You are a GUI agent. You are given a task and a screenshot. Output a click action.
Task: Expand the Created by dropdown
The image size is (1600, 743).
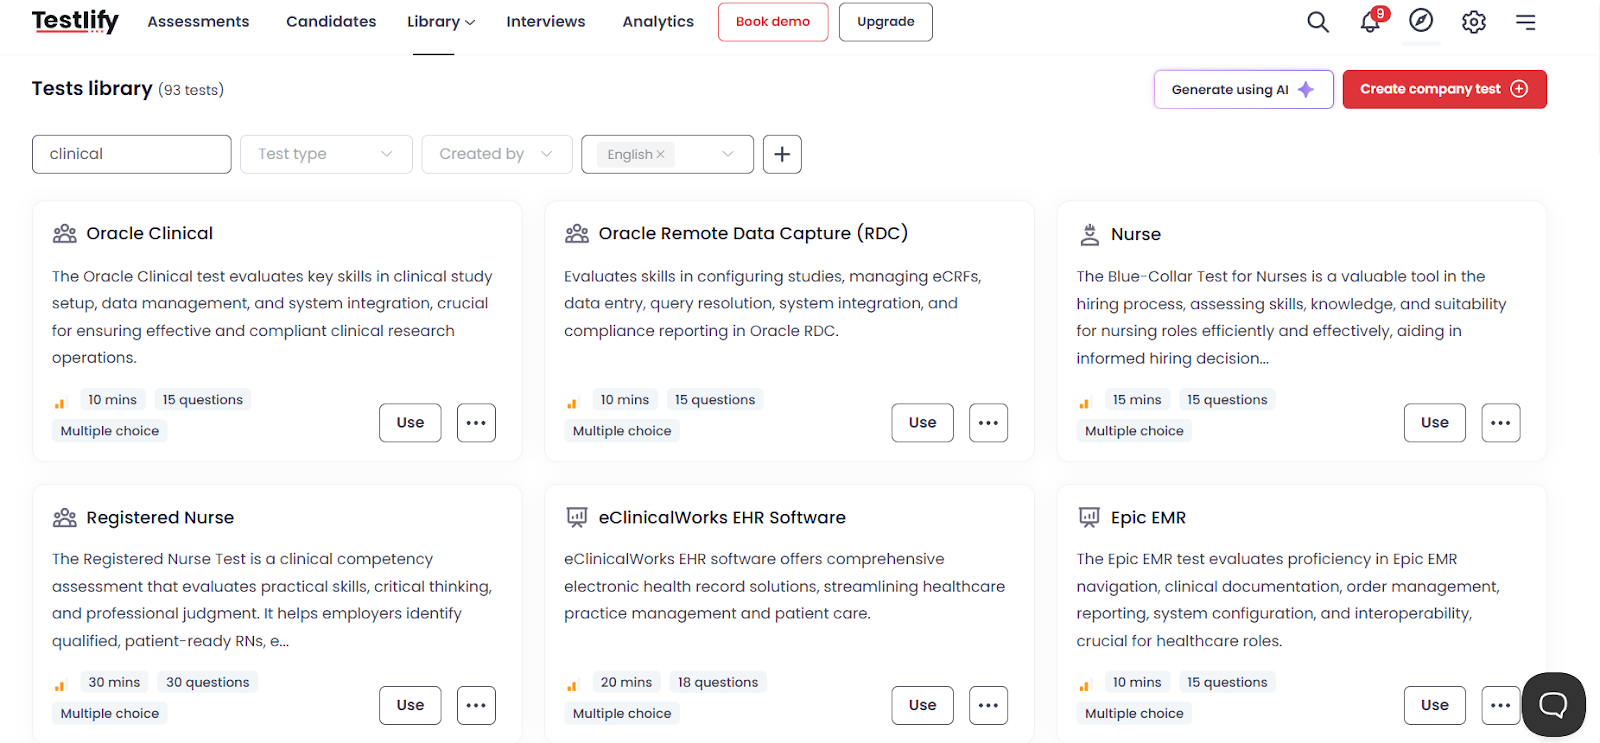[497, 154]
